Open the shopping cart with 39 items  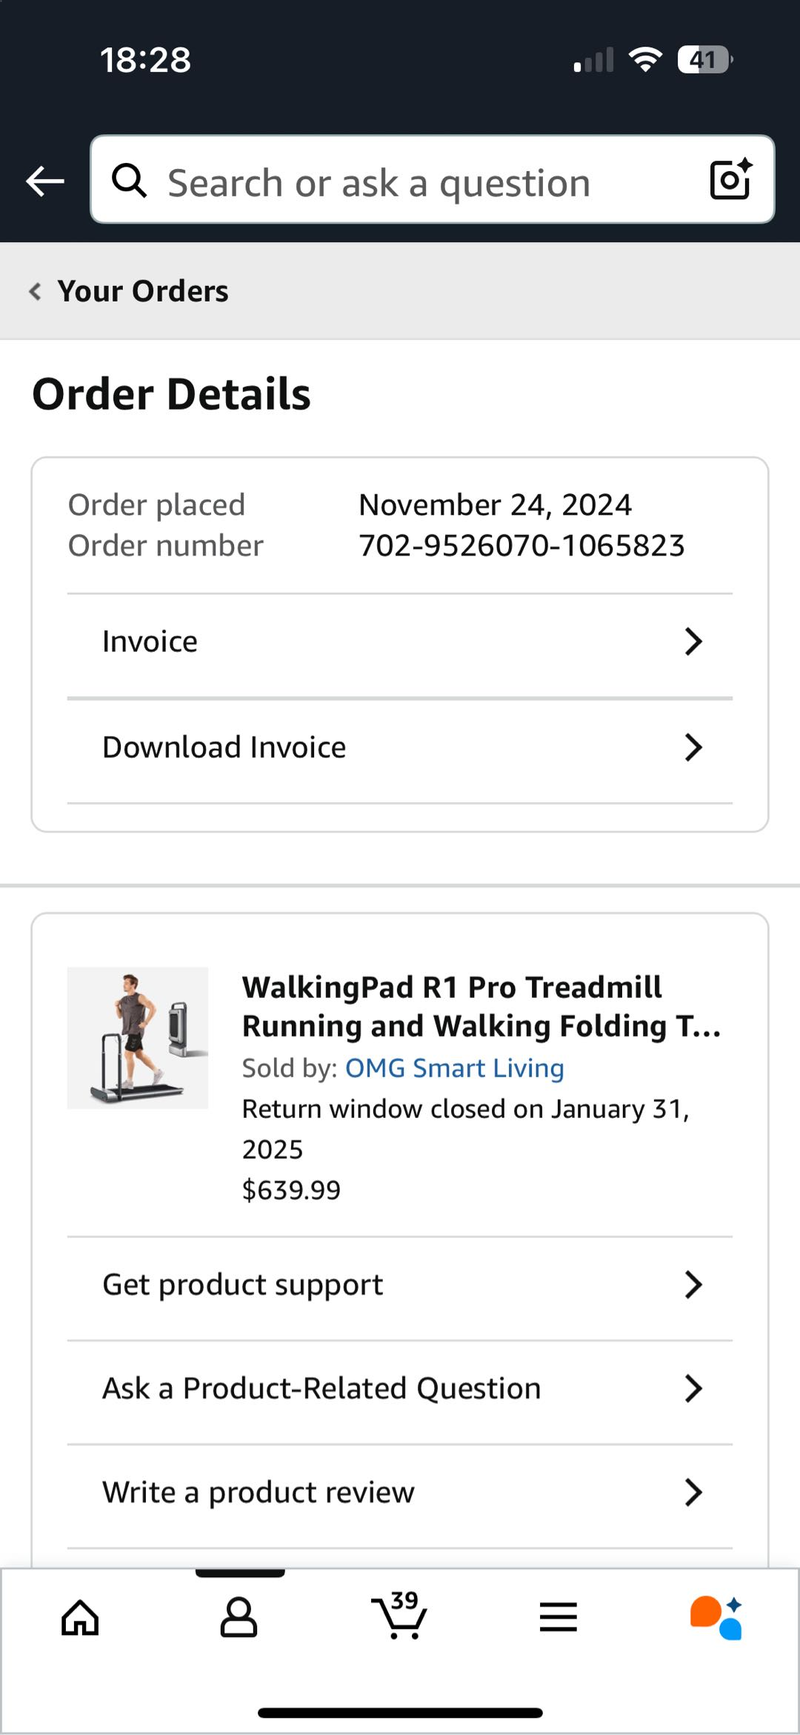tap(399, 1614)
